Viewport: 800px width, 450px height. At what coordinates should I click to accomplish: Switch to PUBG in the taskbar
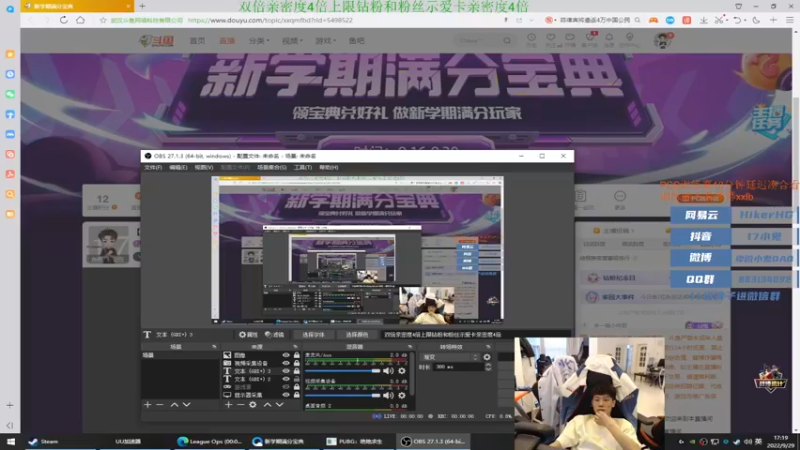[x=357, y=441]
